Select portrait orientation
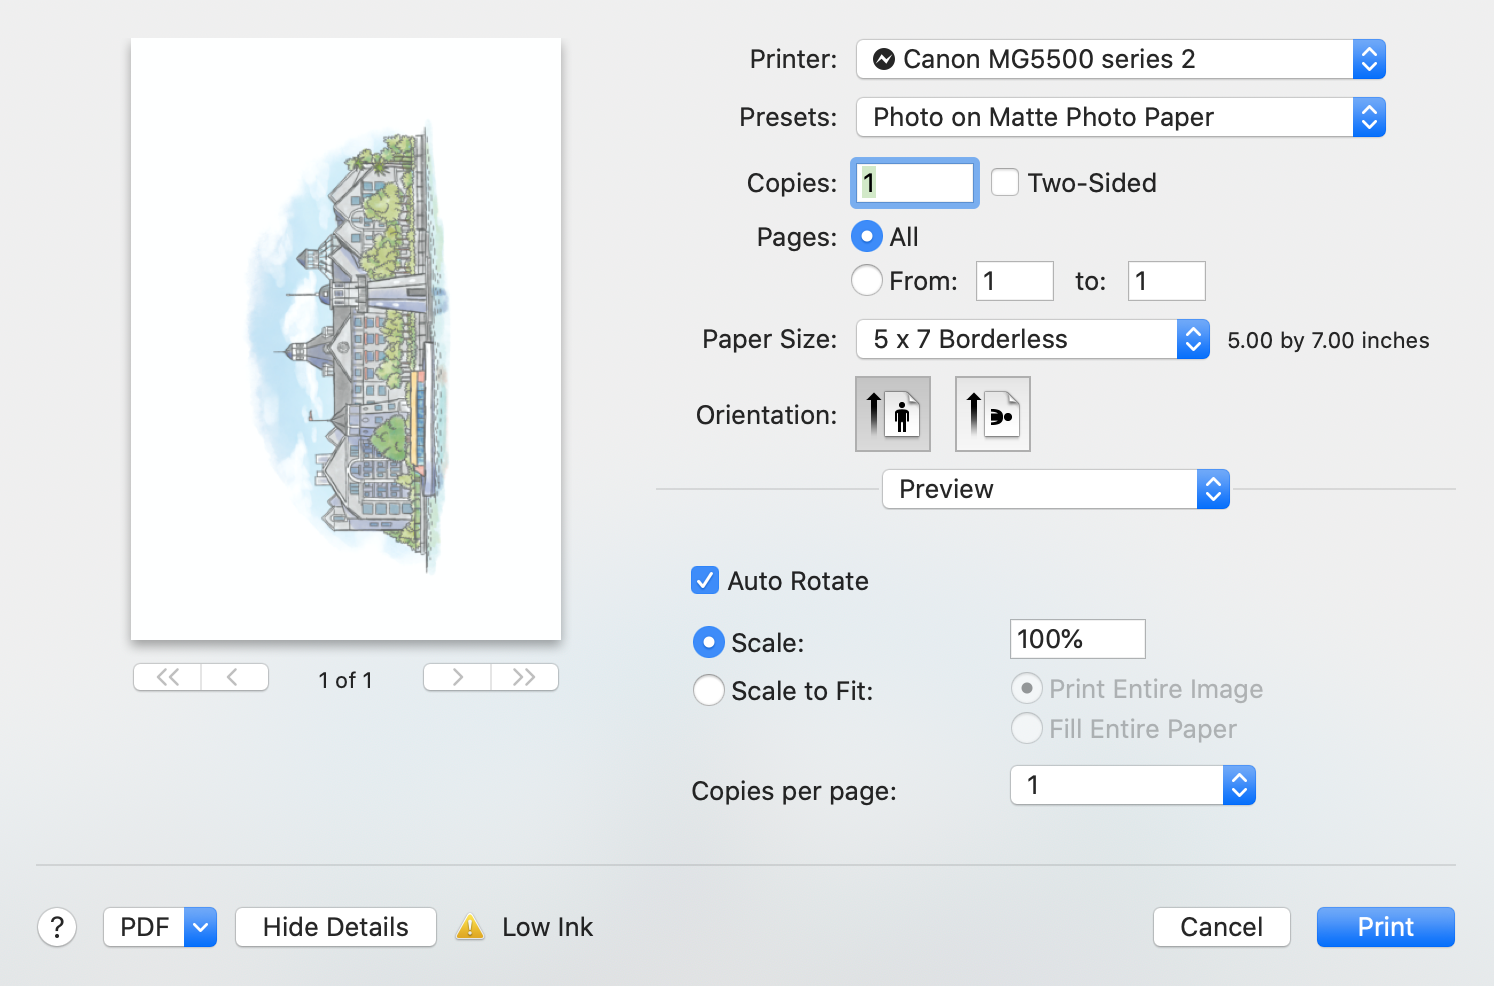This screenshot has height=986, width=1494. (x=891, y=413)
